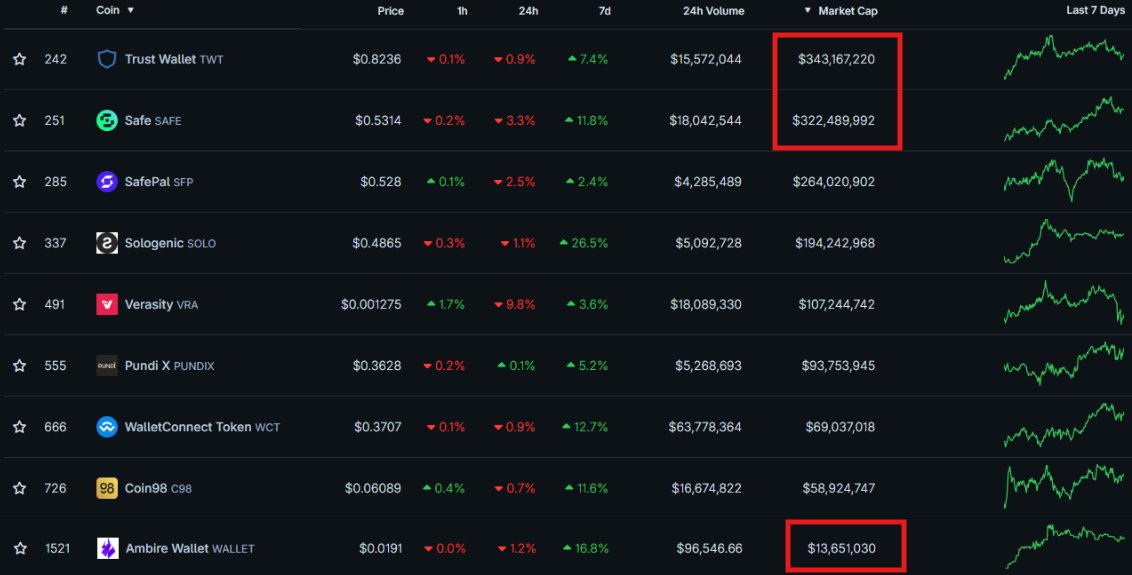Favorite Trust Wallet with its star
This screenshot has width=1132, height=575.
[x=19, y=59]
